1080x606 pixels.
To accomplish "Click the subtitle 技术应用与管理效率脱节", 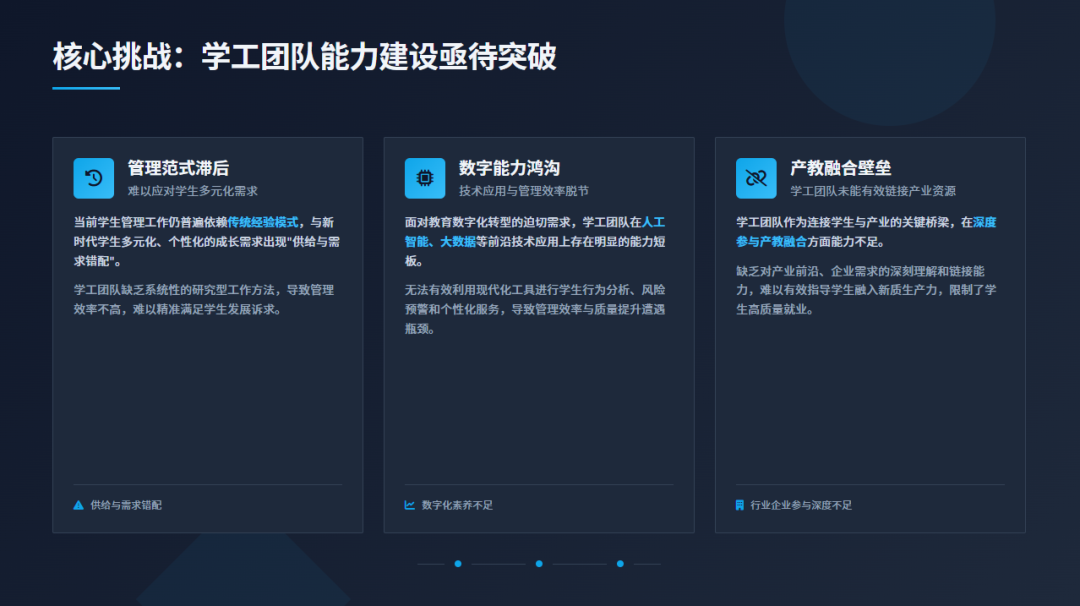I will pos(524,191).
